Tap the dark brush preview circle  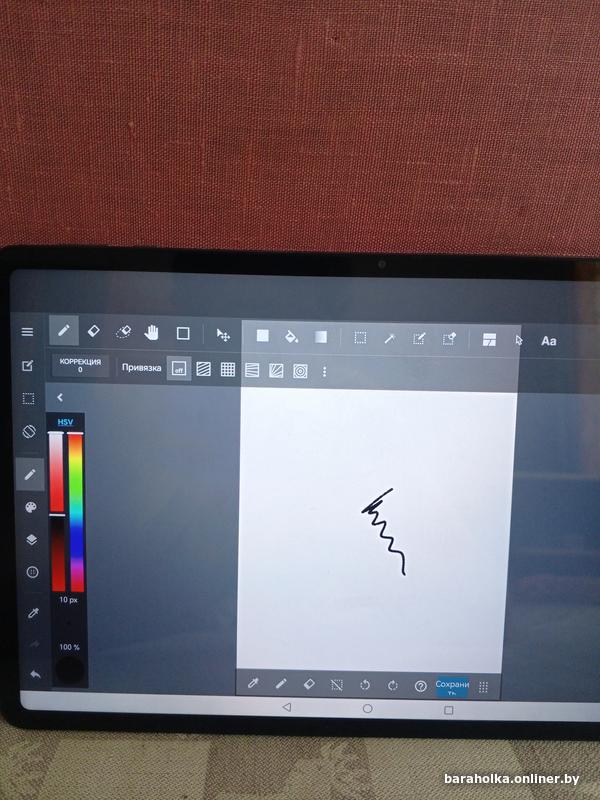coord(69,670)
